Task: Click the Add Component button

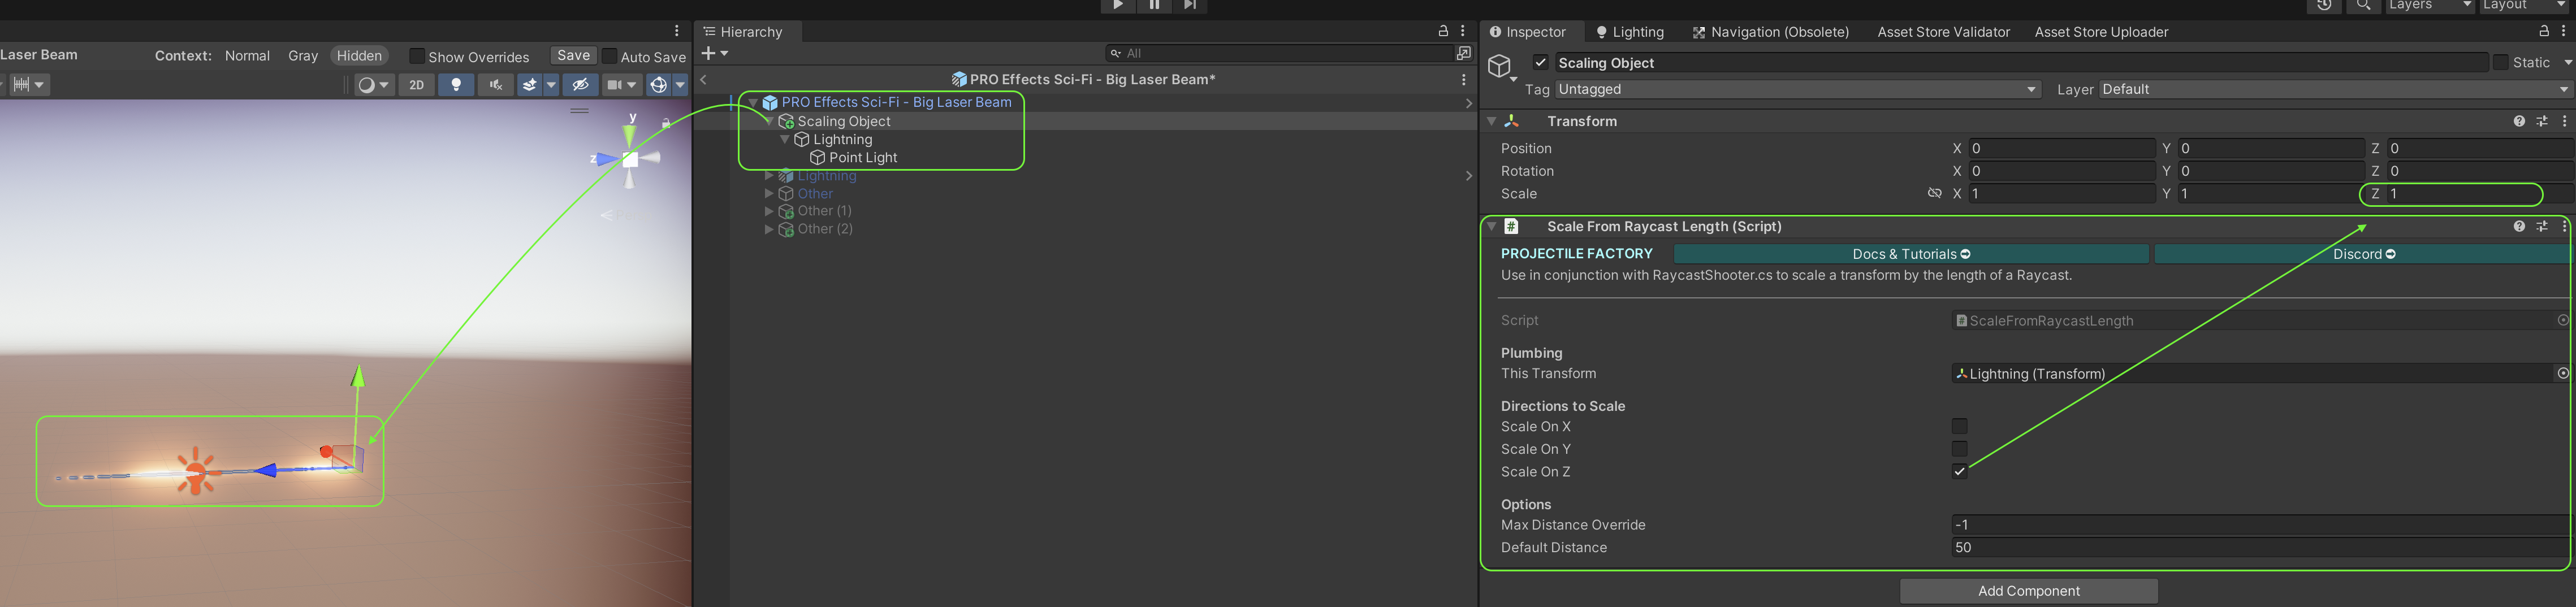Action: [x=2028, y=591]
